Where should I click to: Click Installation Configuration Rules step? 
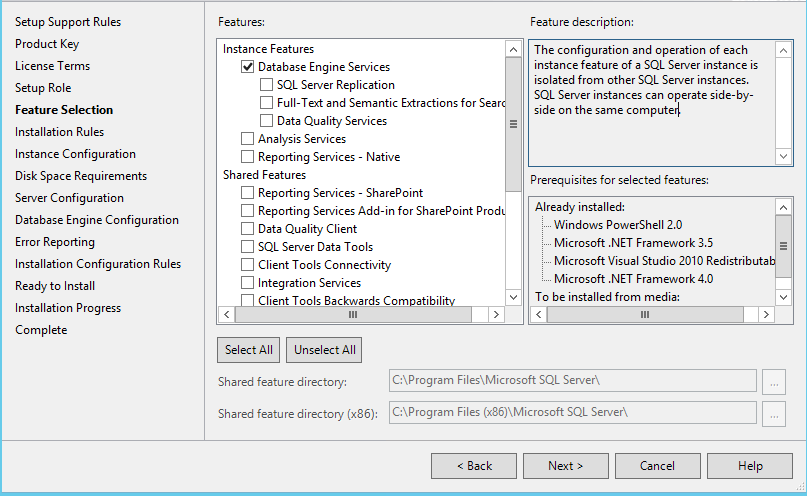[x=98, y=264]
